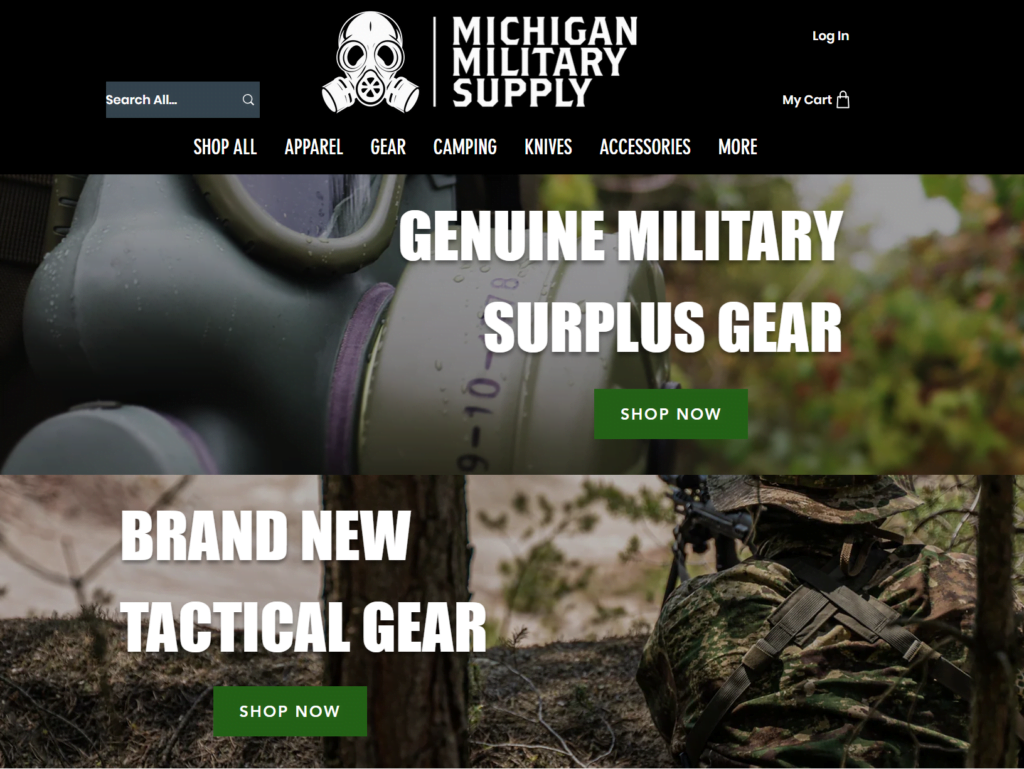Click the Brand New Tactical Gear heading
Viewport: 1024px width, 769px height.
[x=304, y=581]
